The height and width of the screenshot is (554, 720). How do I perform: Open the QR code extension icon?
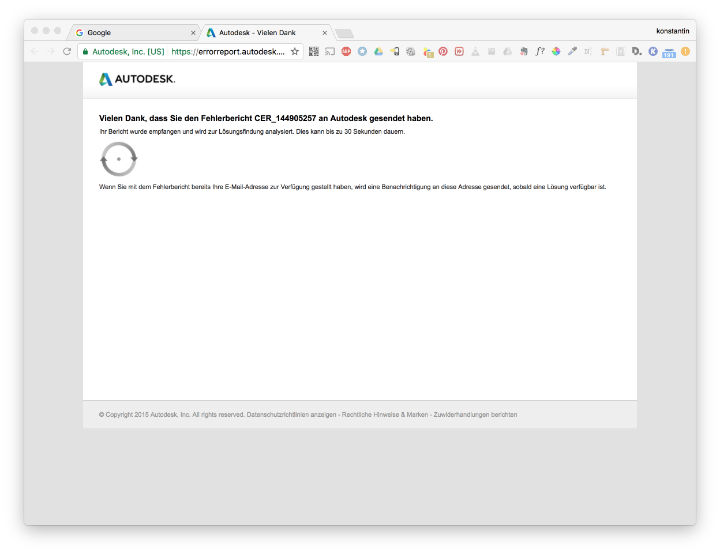click(314, 51)
